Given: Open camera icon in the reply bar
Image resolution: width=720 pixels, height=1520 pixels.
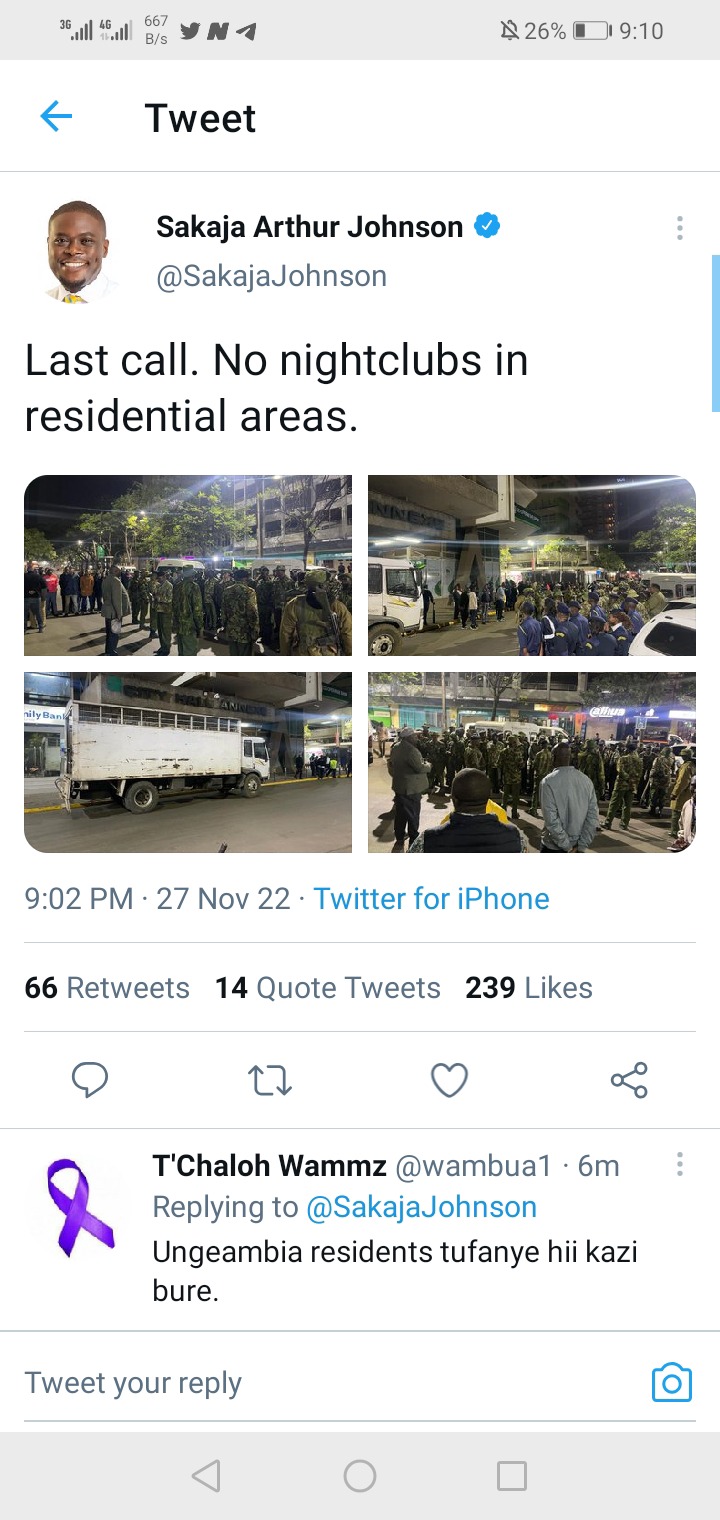Looking at the screenshot, I should [672, 1383].
